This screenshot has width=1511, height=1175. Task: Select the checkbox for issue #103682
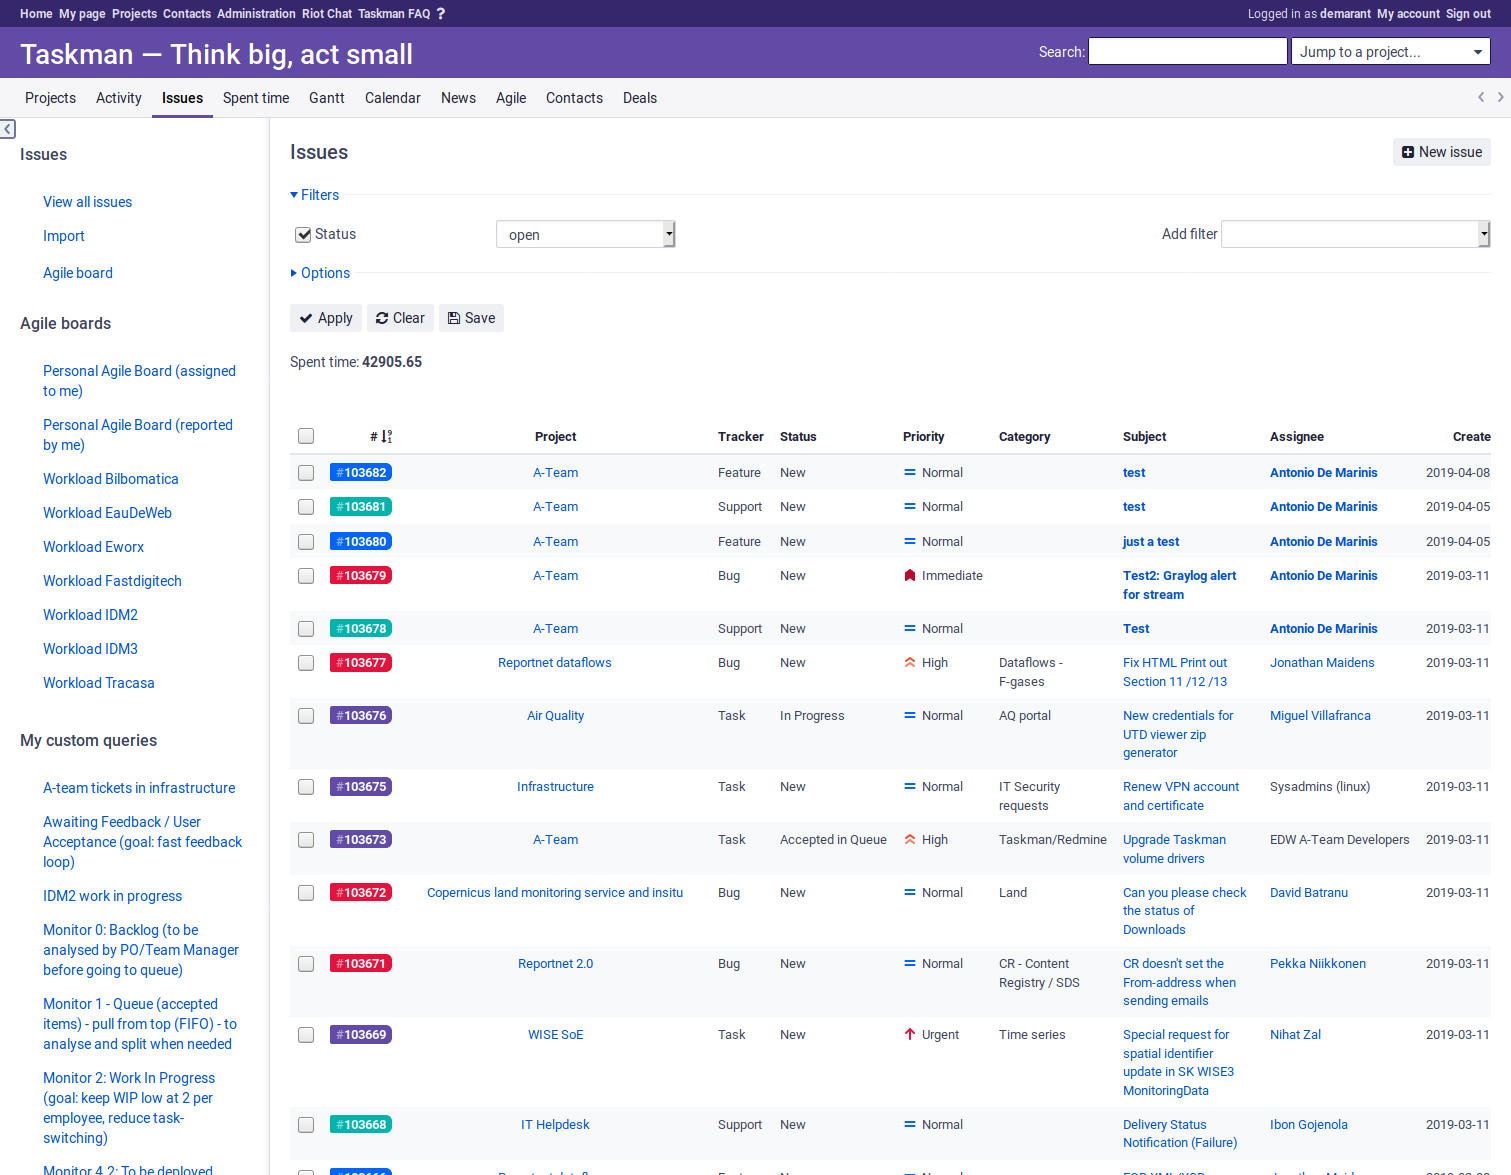[306, 473]
